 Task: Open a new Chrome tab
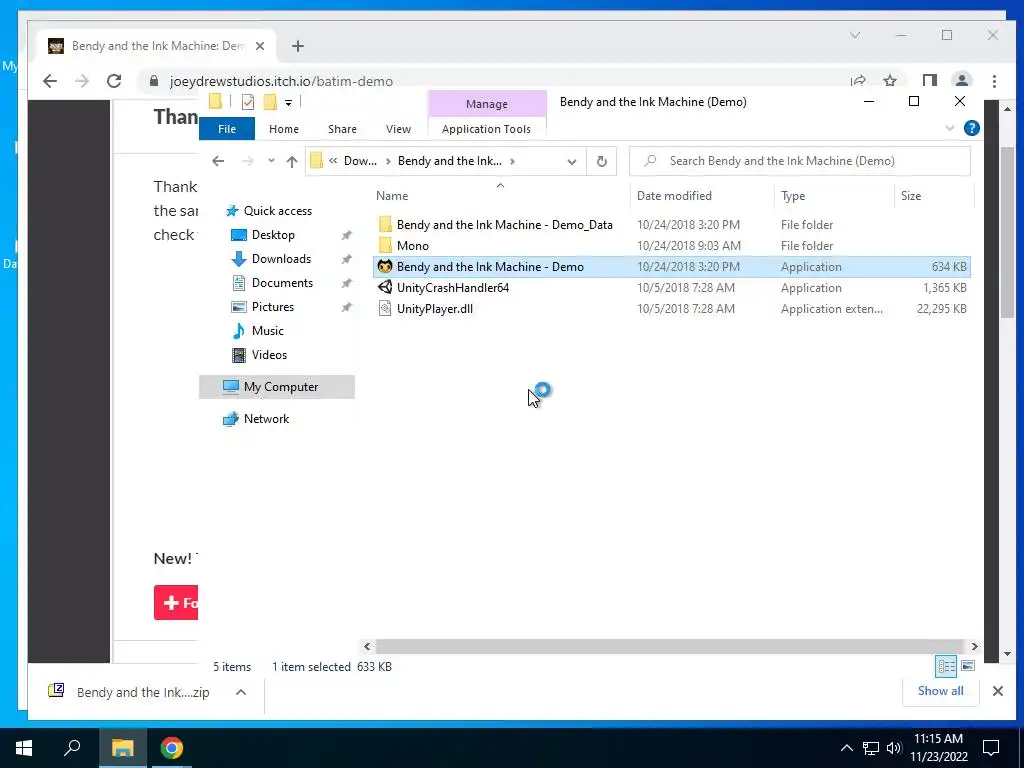pyautogui.click(x=298, y=46)
